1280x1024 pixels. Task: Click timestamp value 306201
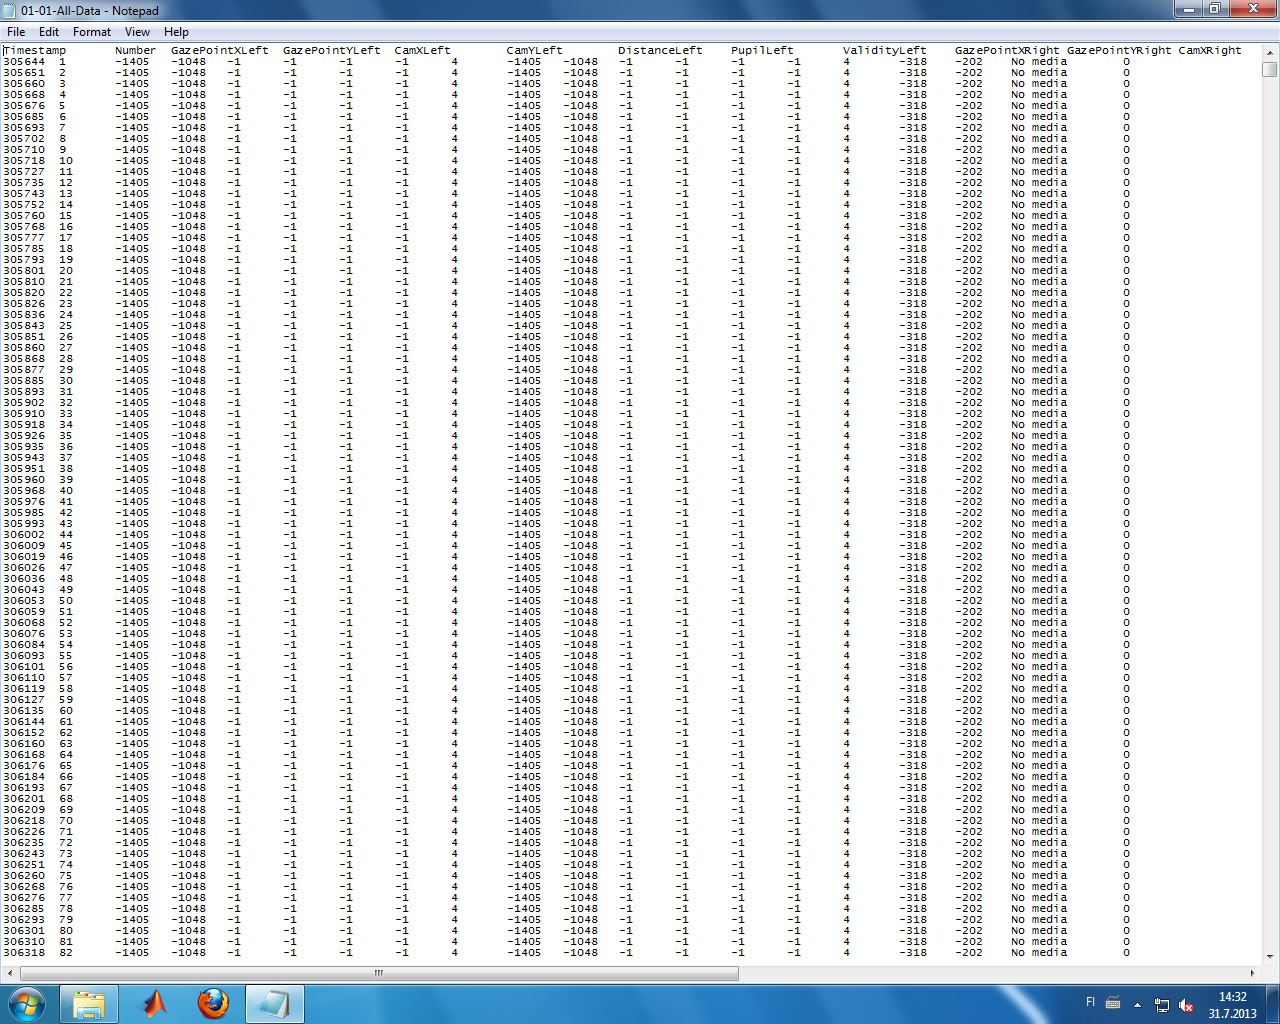24,799
